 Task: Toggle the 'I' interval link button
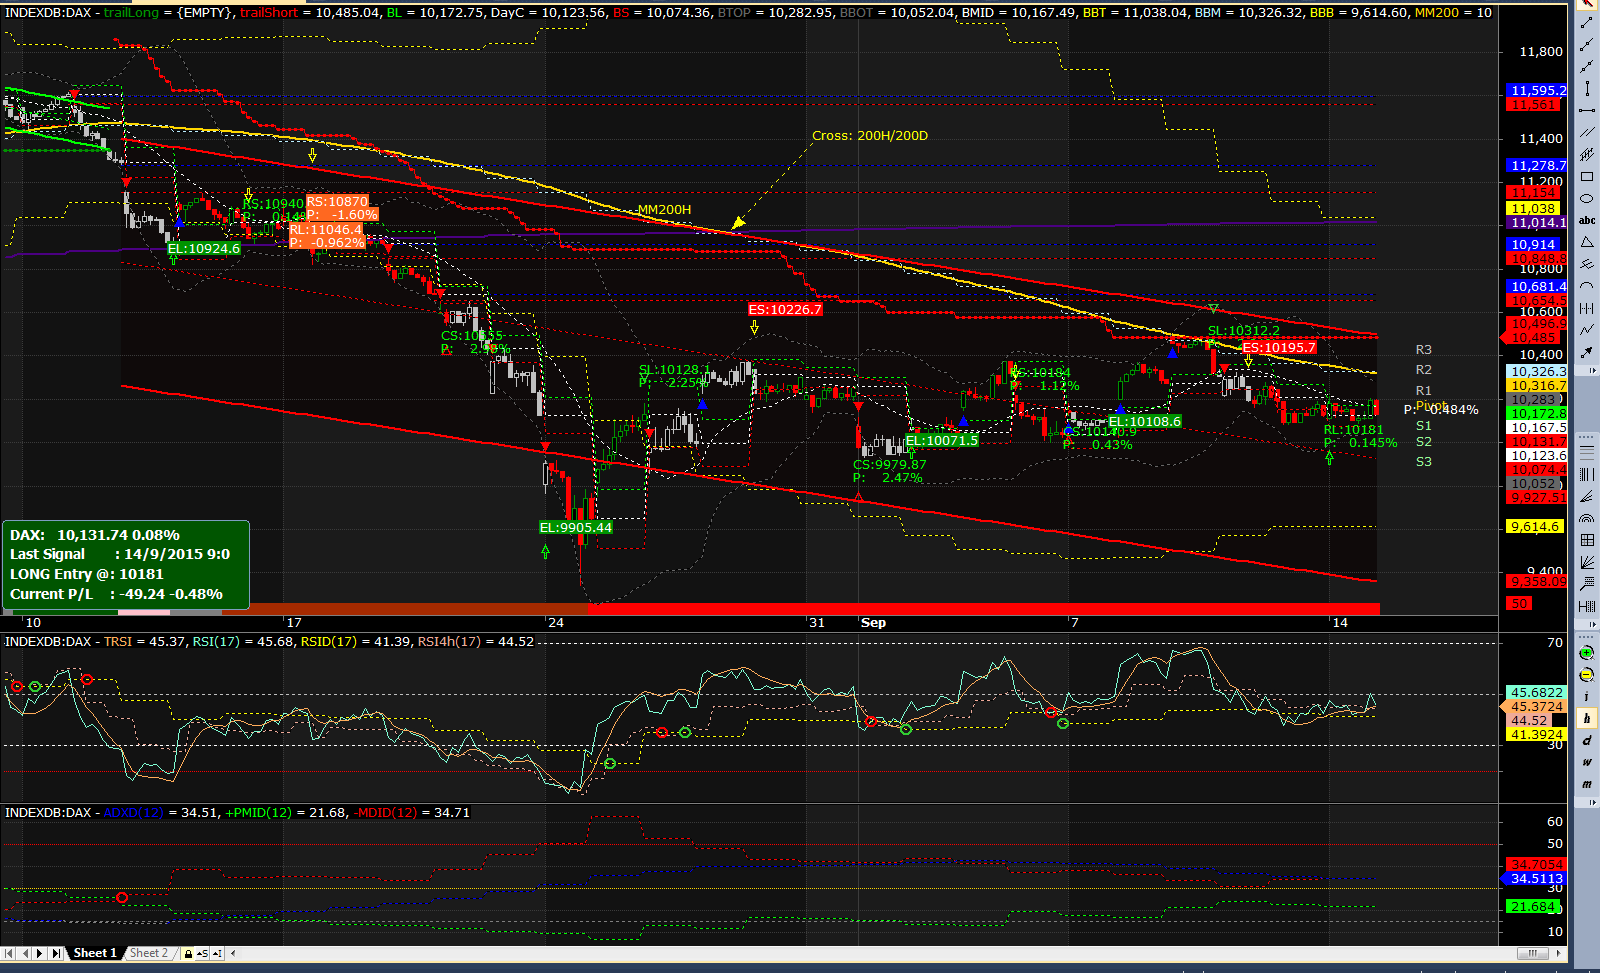[217, 953]
